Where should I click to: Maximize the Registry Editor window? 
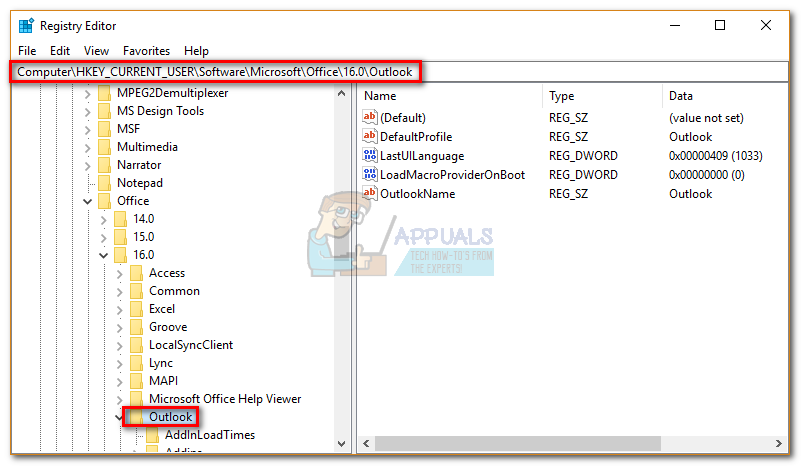pyautogui.click(x=720, y=25)
